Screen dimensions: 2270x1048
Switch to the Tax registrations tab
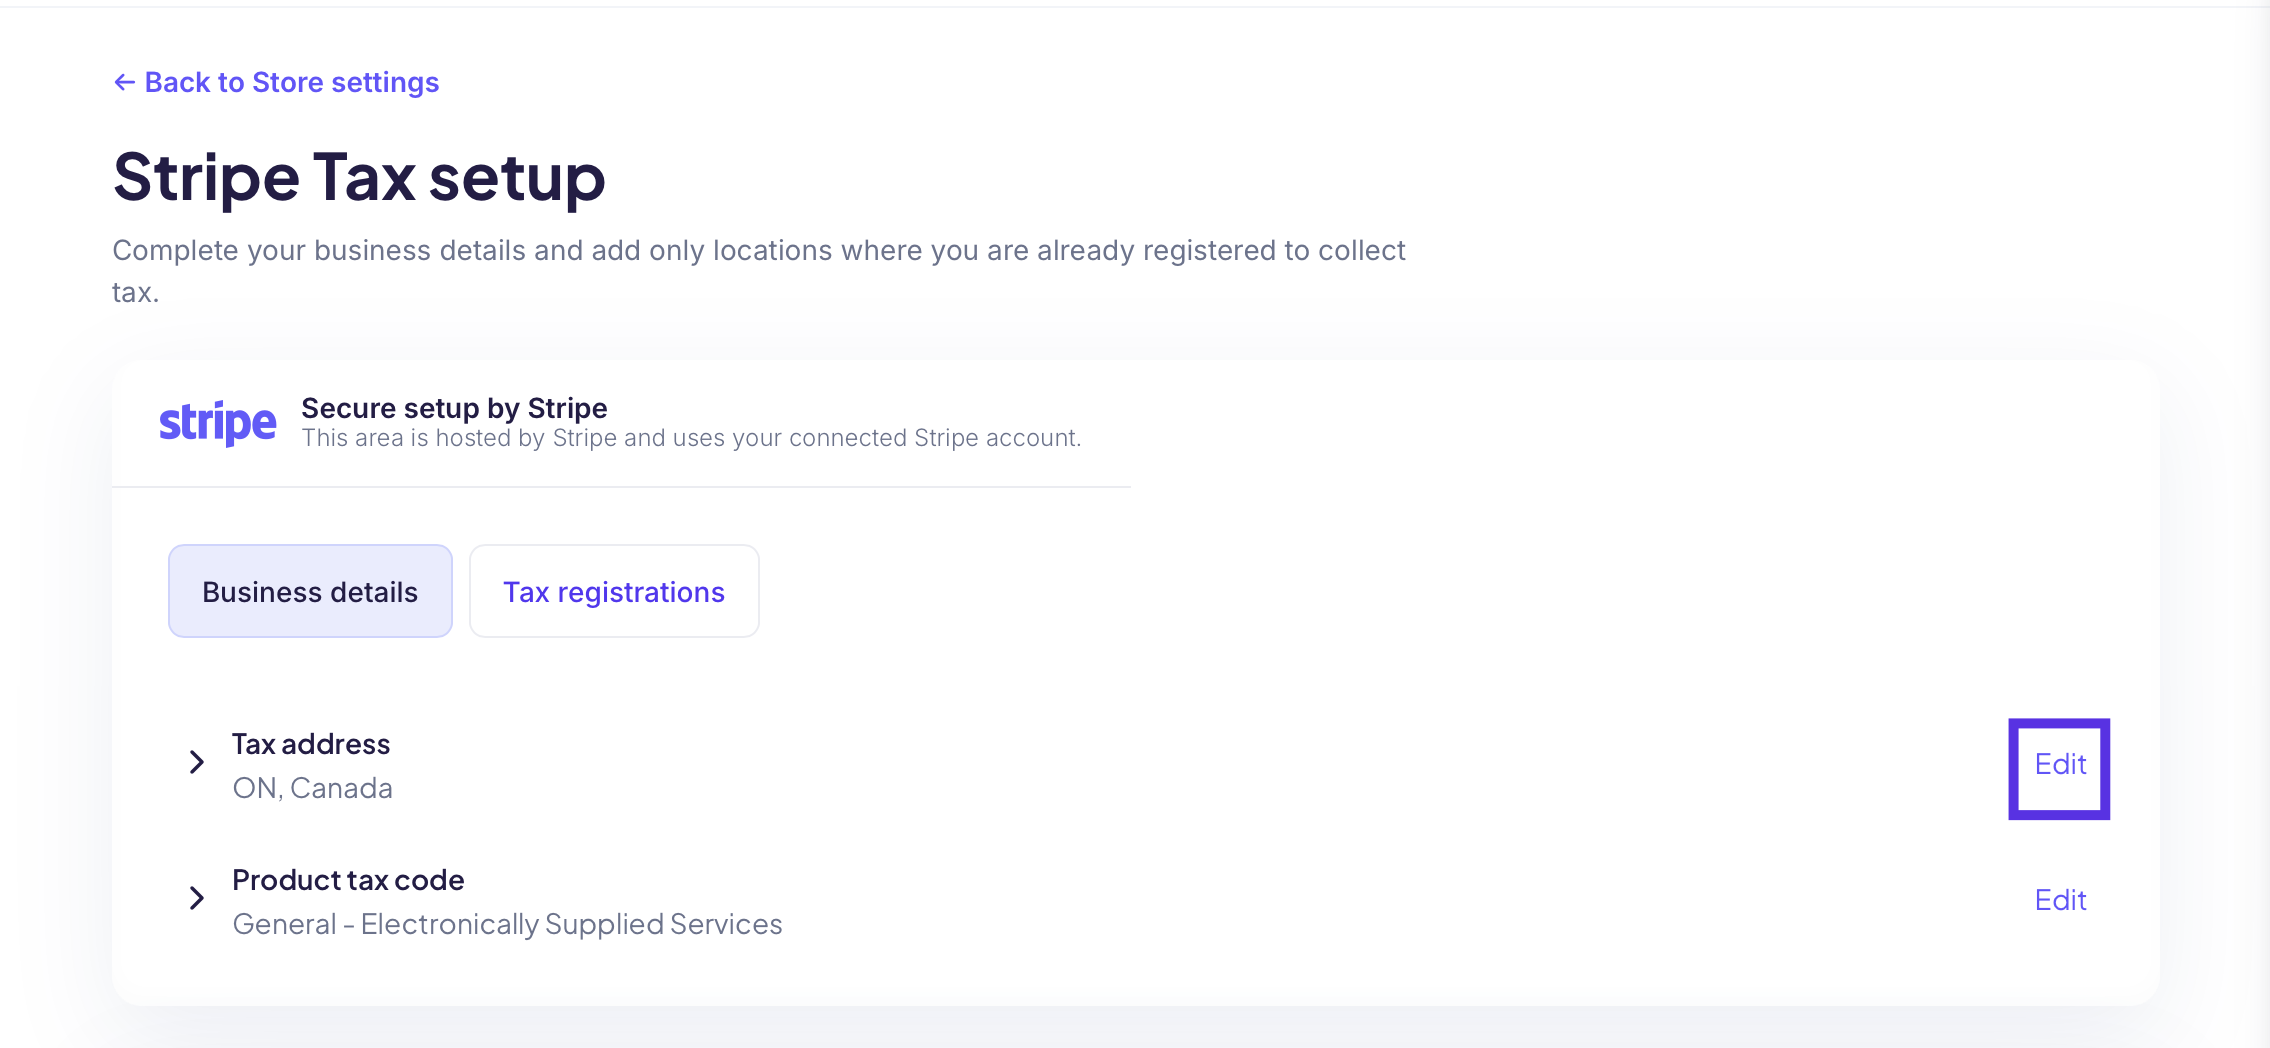tap(614, 591)
